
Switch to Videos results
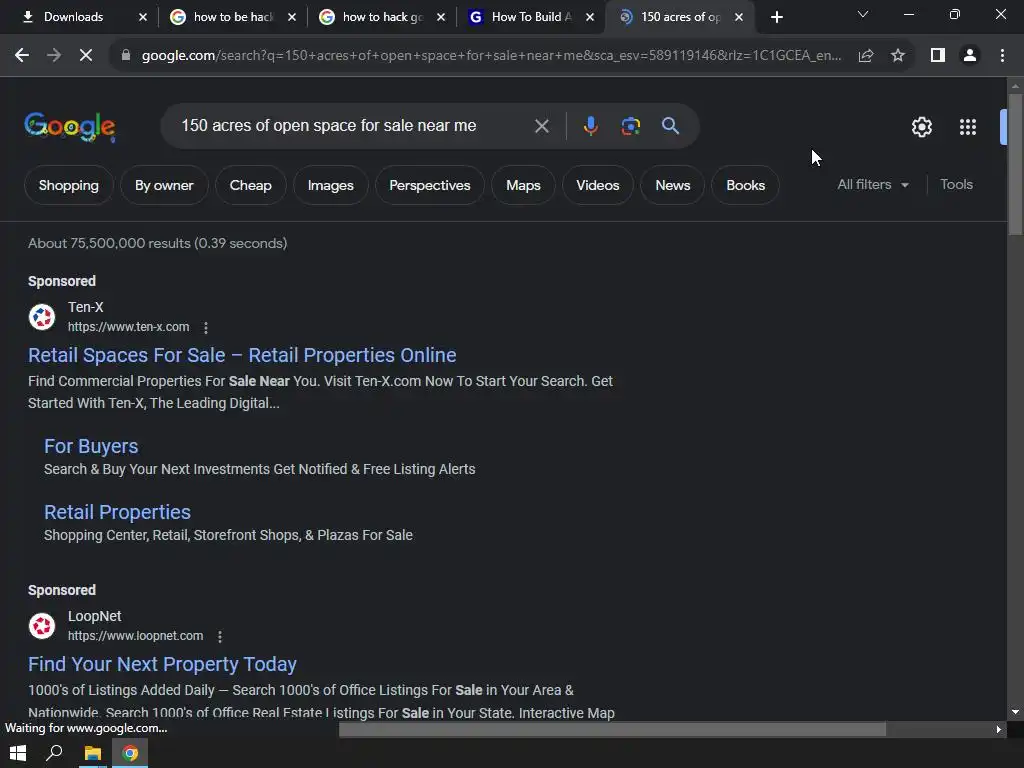(598, 185)
